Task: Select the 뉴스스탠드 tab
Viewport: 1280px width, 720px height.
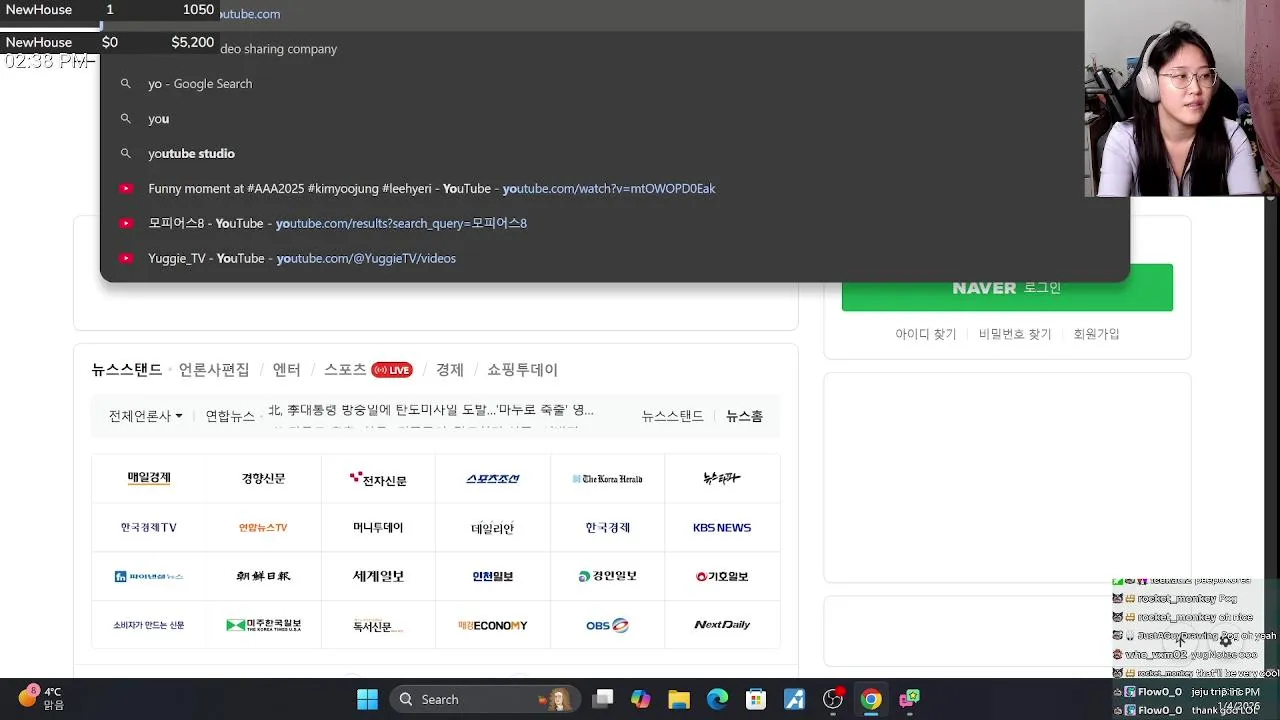Action: click(127, 370)
